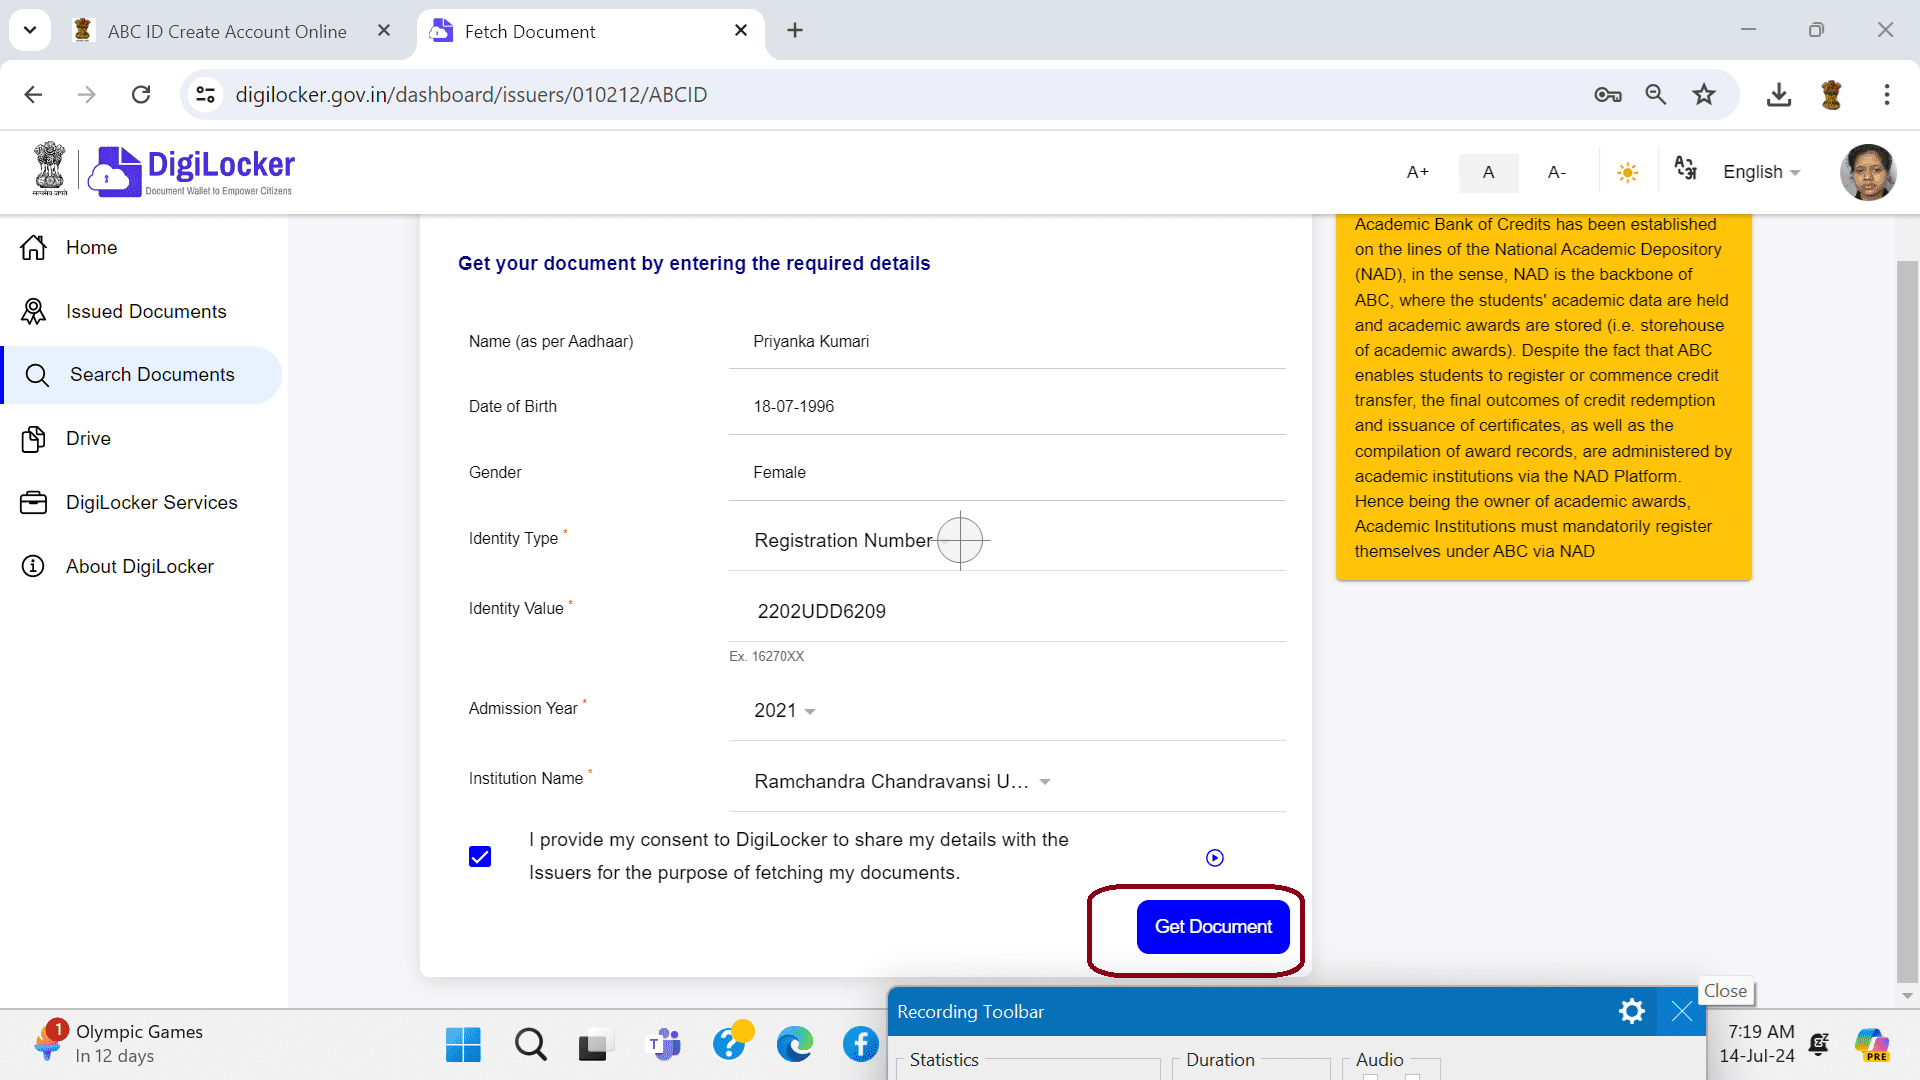Click the language translate icon
Screen dimensions: 1920x1080
tap(1686, 168)
